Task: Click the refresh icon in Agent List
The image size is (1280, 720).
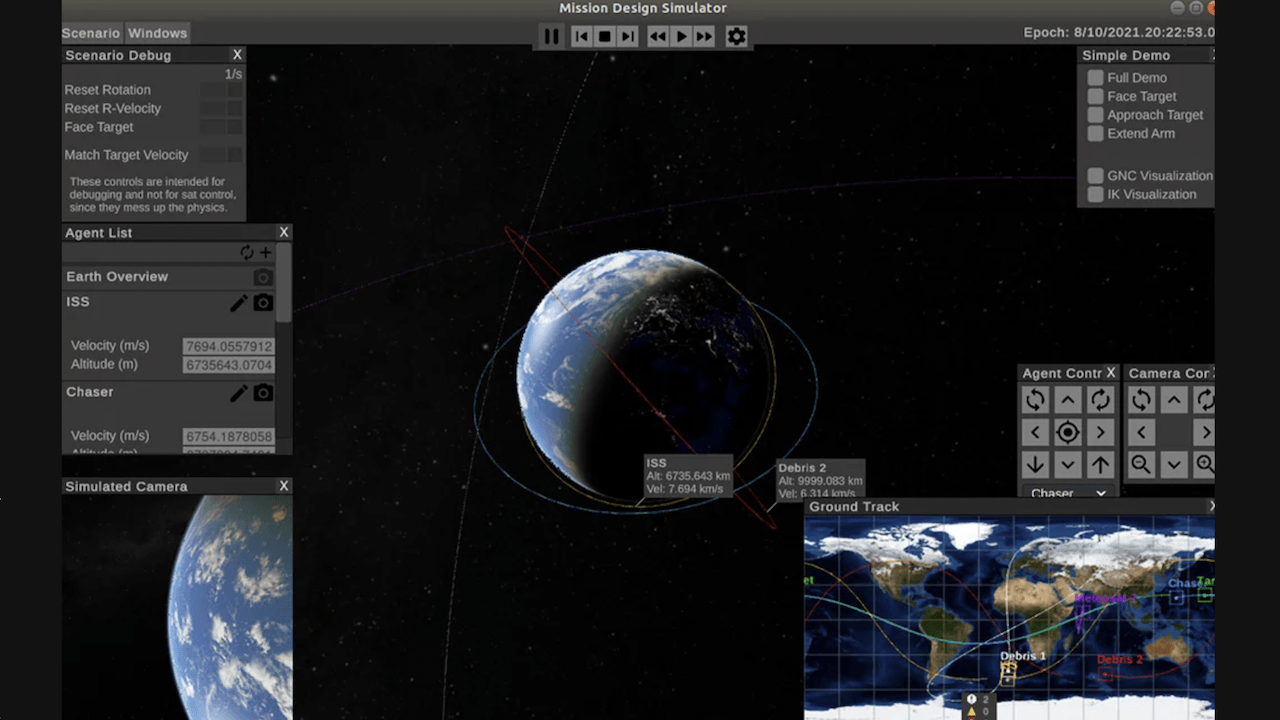Action: 247,252
